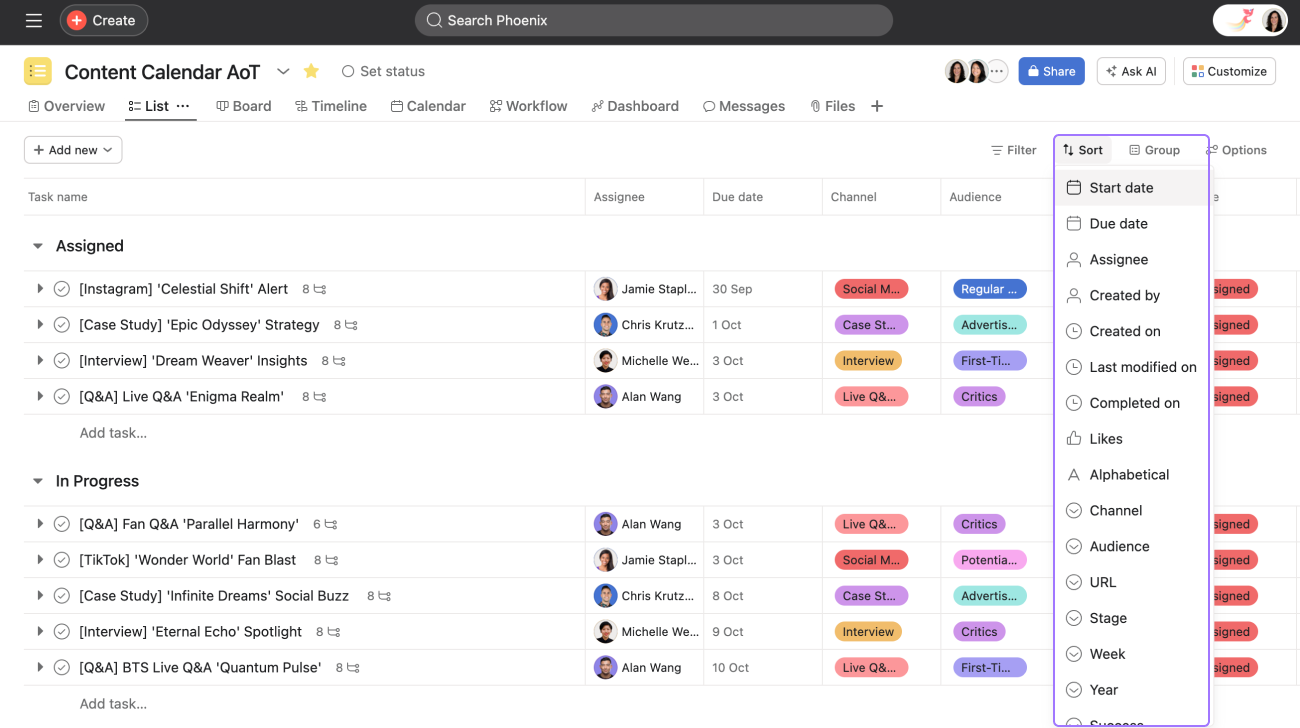Collapse the Assigned section
The height and width of the screenshot is (728, 1300).
coord(37,245)
